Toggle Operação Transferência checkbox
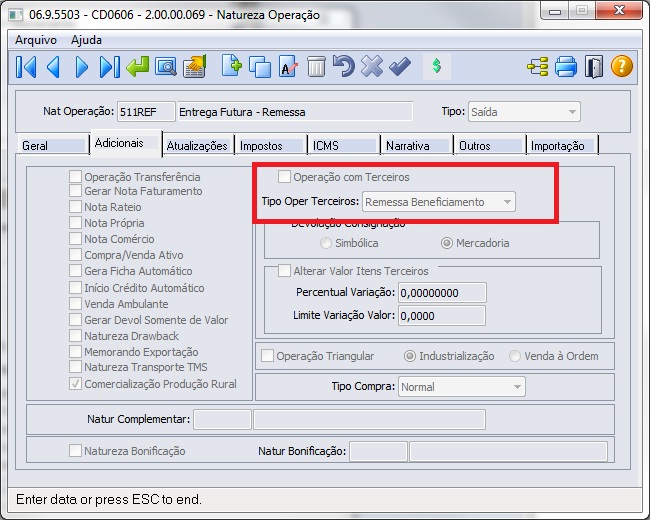This screenshot has width=650, height=520. [75, 176]
